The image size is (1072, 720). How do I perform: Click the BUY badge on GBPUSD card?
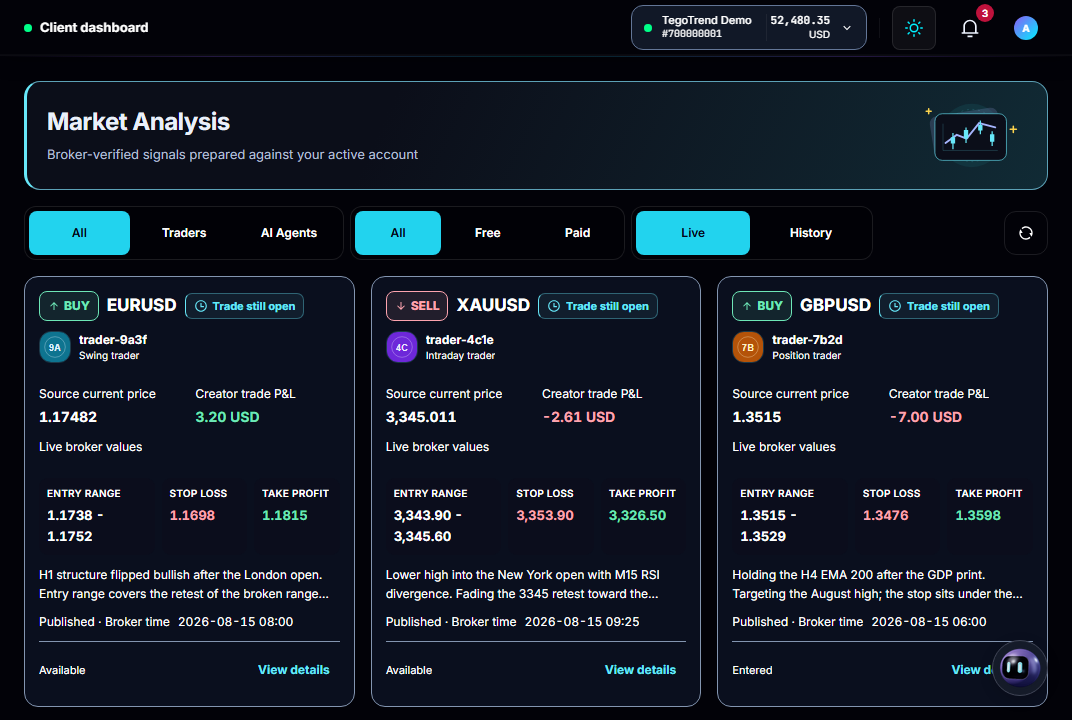point(762,306)
